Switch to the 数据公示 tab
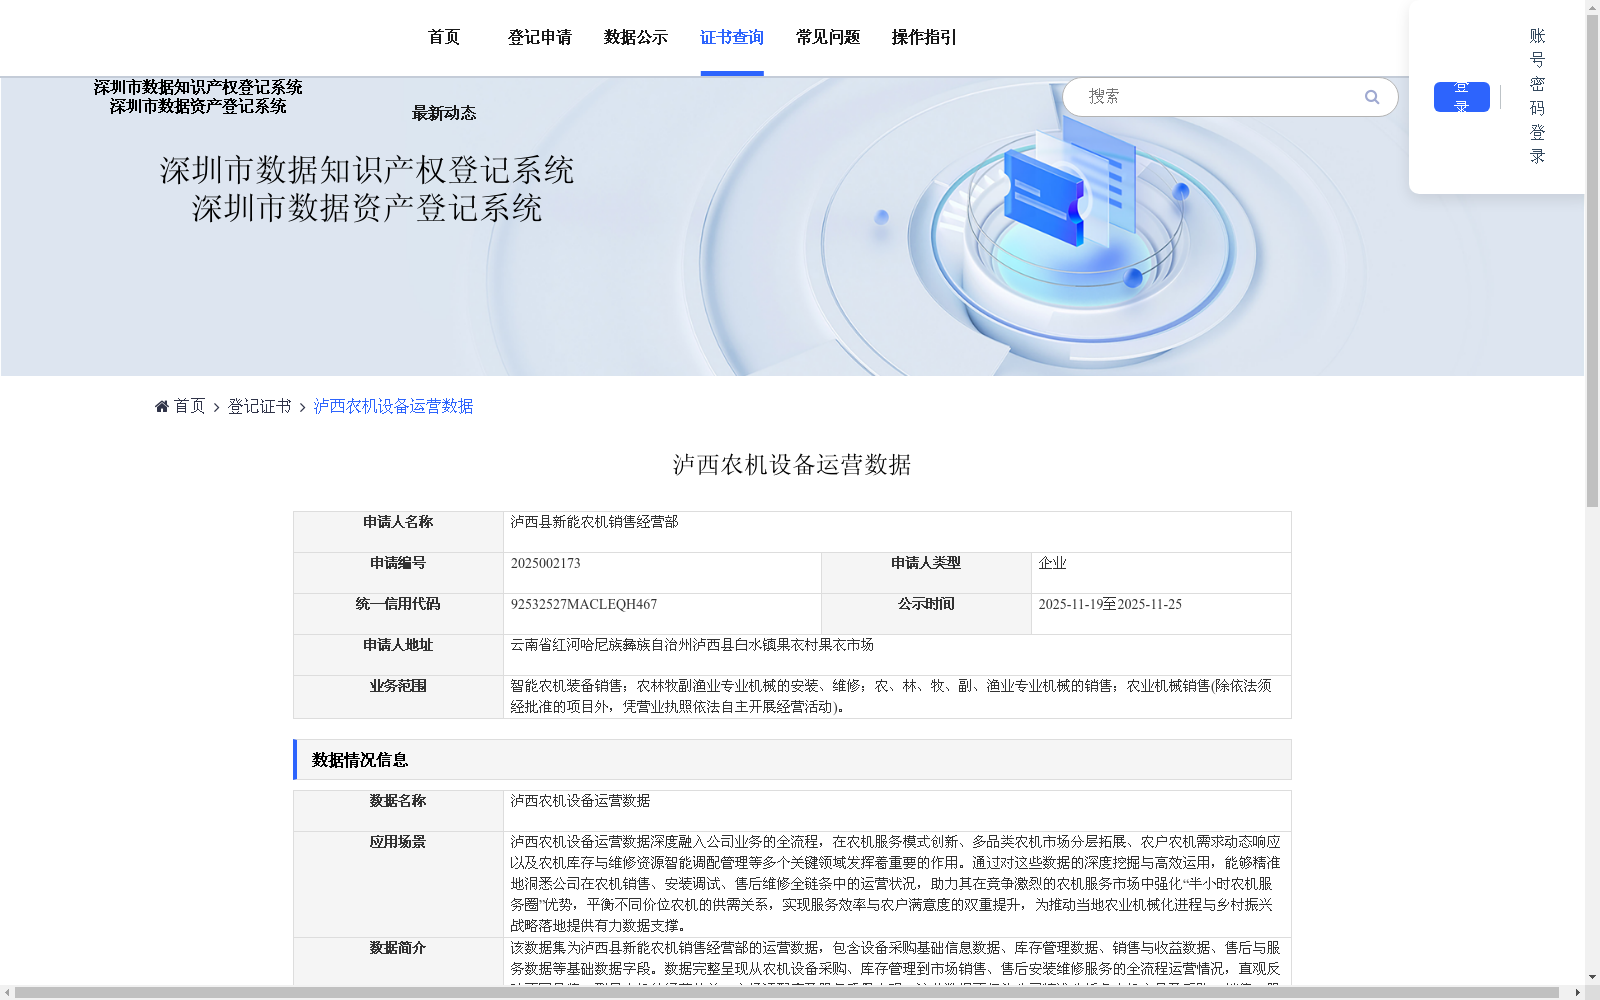Viewport: 1600px width, 1000px height. [x=633, y=37]
